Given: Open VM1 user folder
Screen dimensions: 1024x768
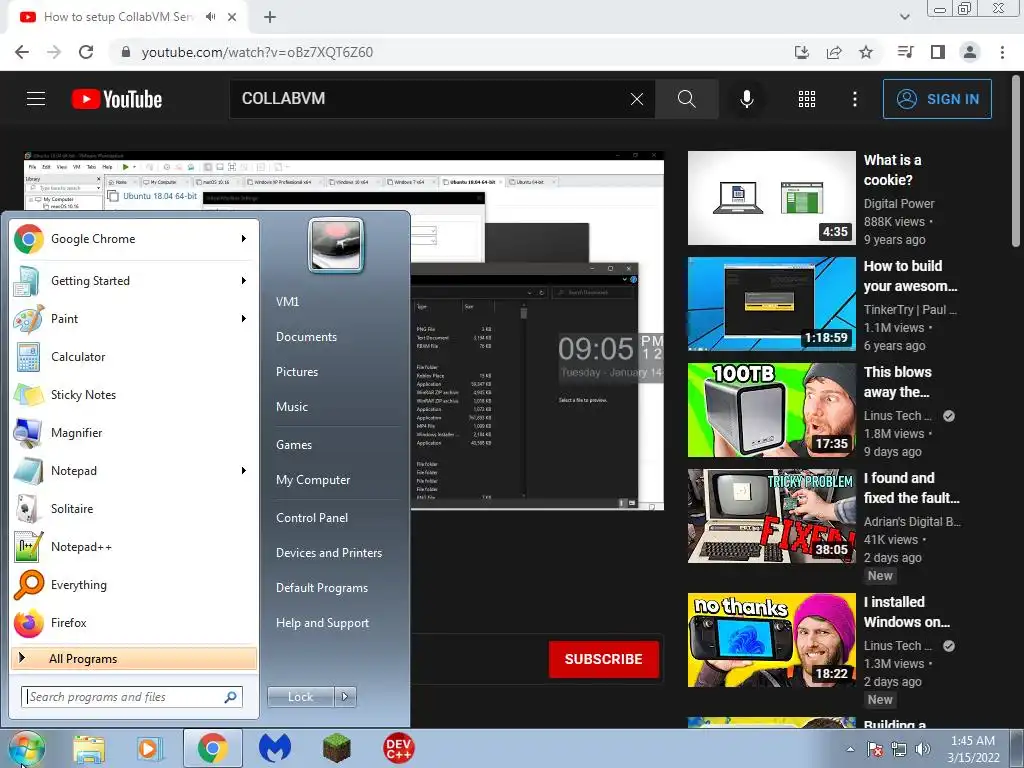Looking at the screenshot, I should point(287,302).
